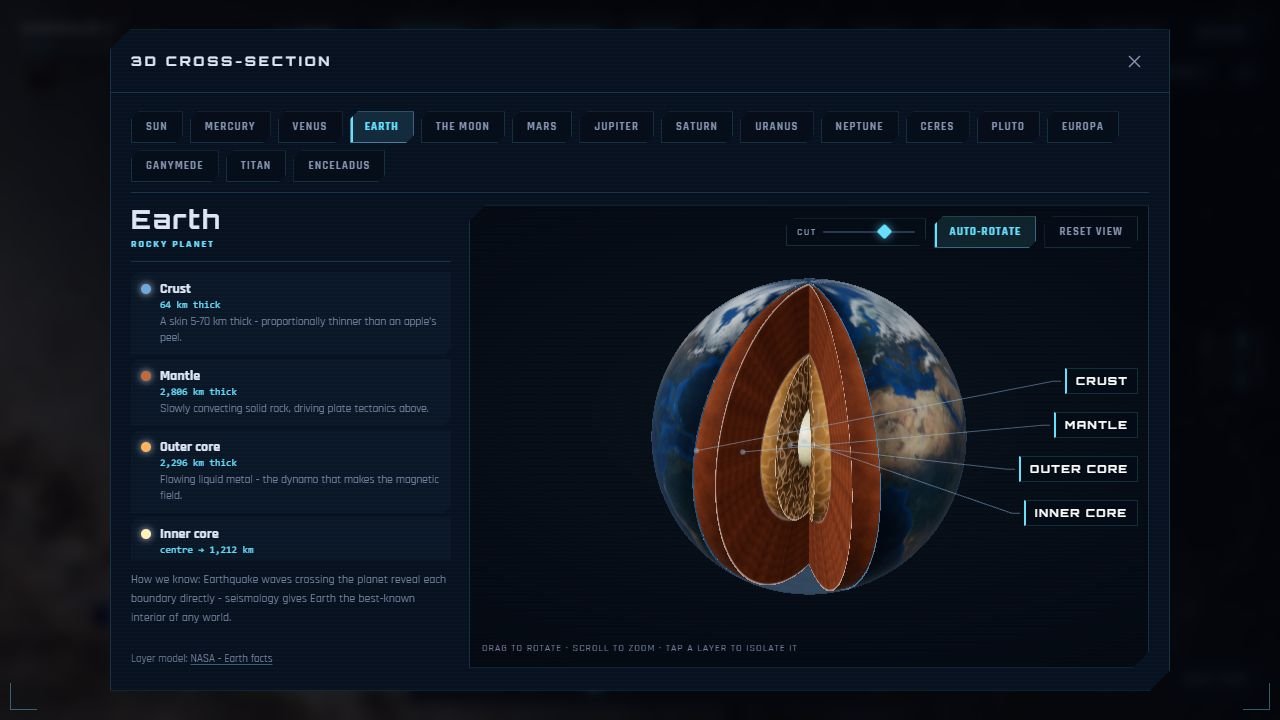Image resolution: width=1280 pixels, height=720 pixels.
Task: Click the "64 km thick" value
Action: pyautogui.click(x=190, y=305)
